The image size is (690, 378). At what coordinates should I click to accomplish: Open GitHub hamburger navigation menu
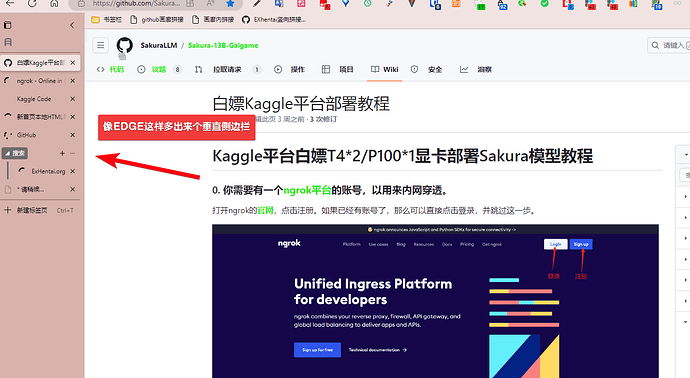click(101, 45)
